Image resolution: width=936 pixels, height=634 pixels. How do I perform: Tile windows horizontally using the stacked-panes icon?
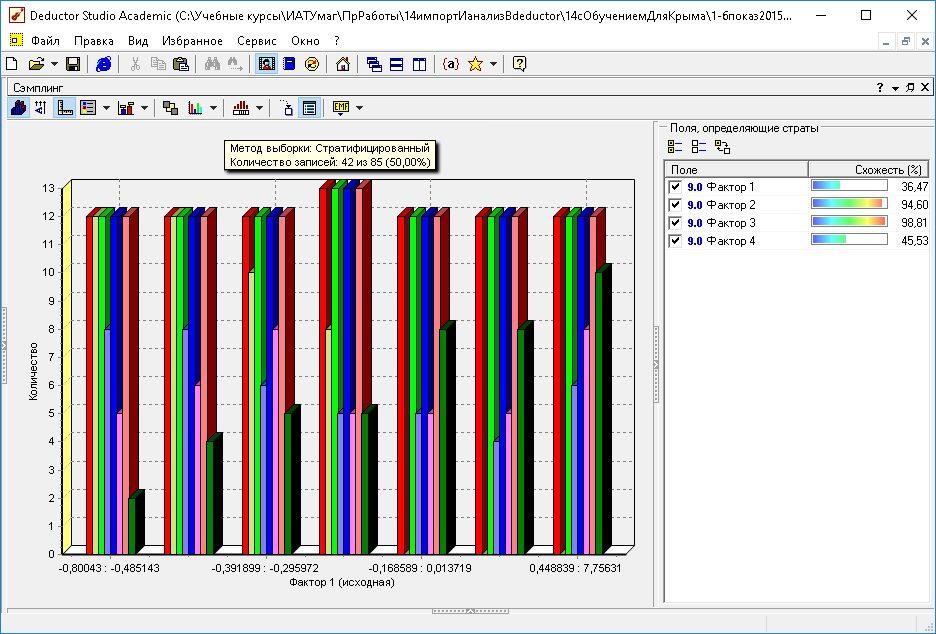coord(396,64)
